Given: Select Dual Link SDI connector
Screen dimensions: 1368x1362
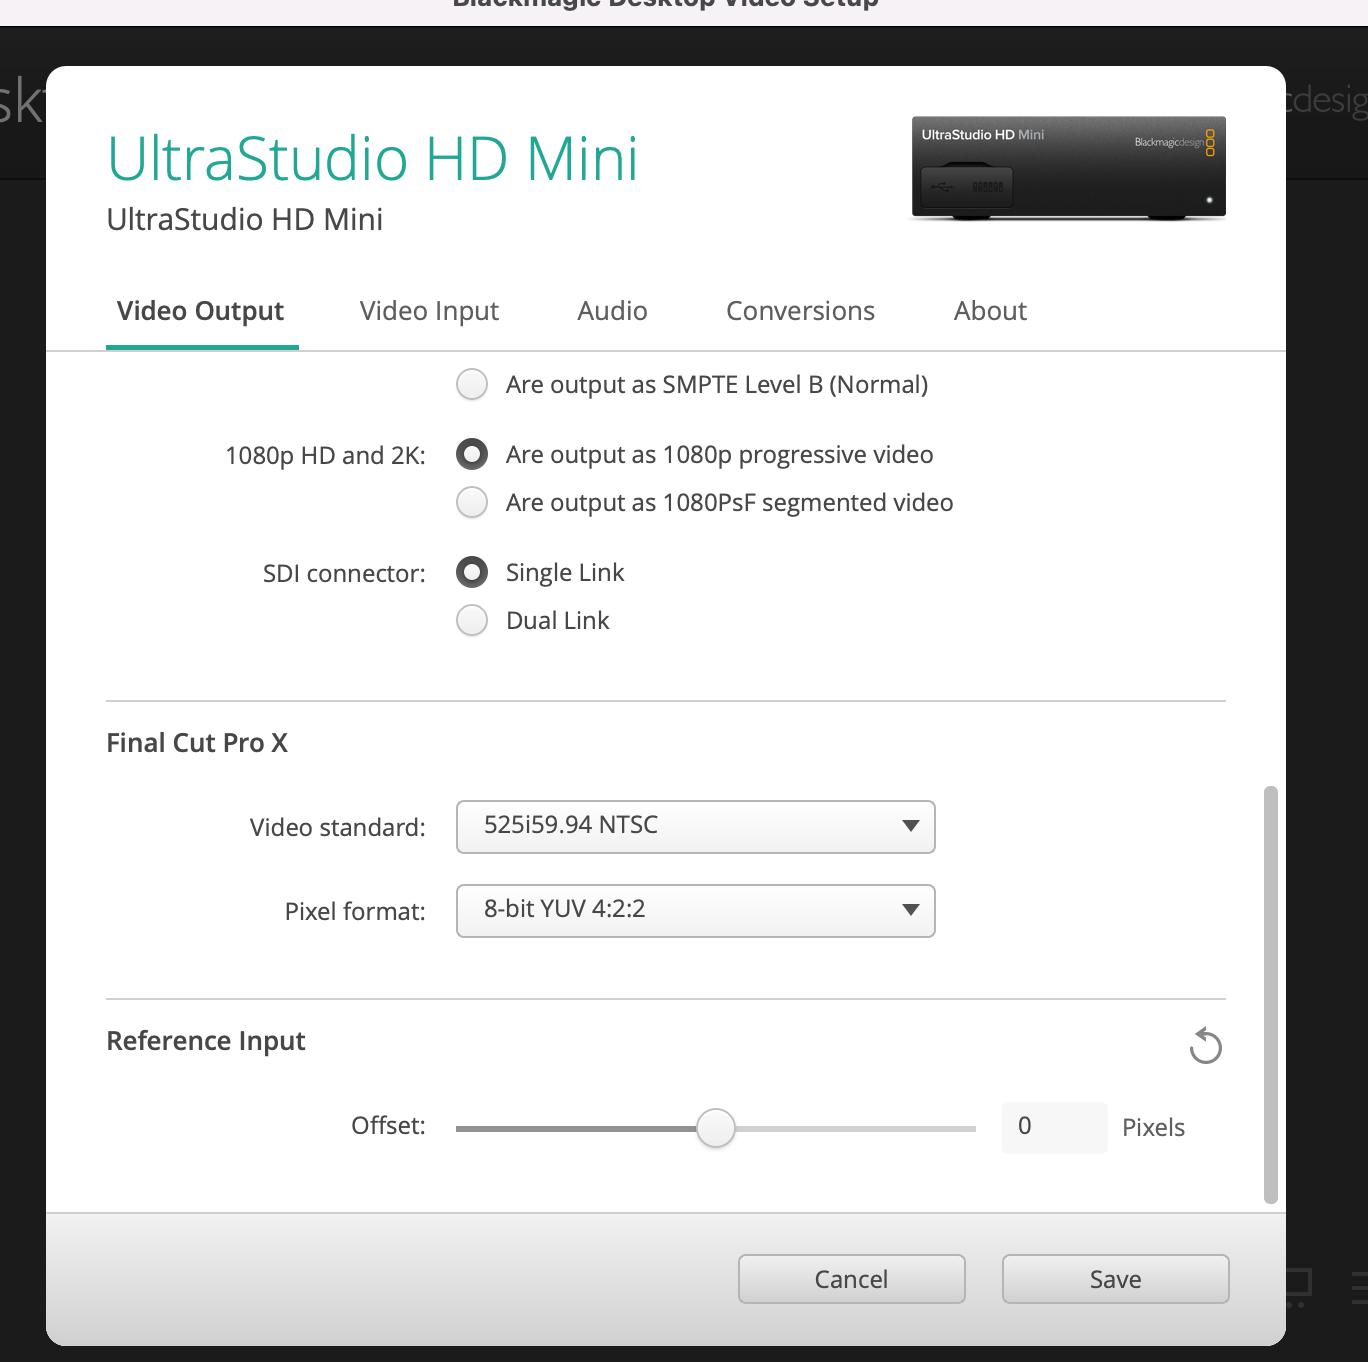Looking at the screenshot, I should [x=472, y=620].
